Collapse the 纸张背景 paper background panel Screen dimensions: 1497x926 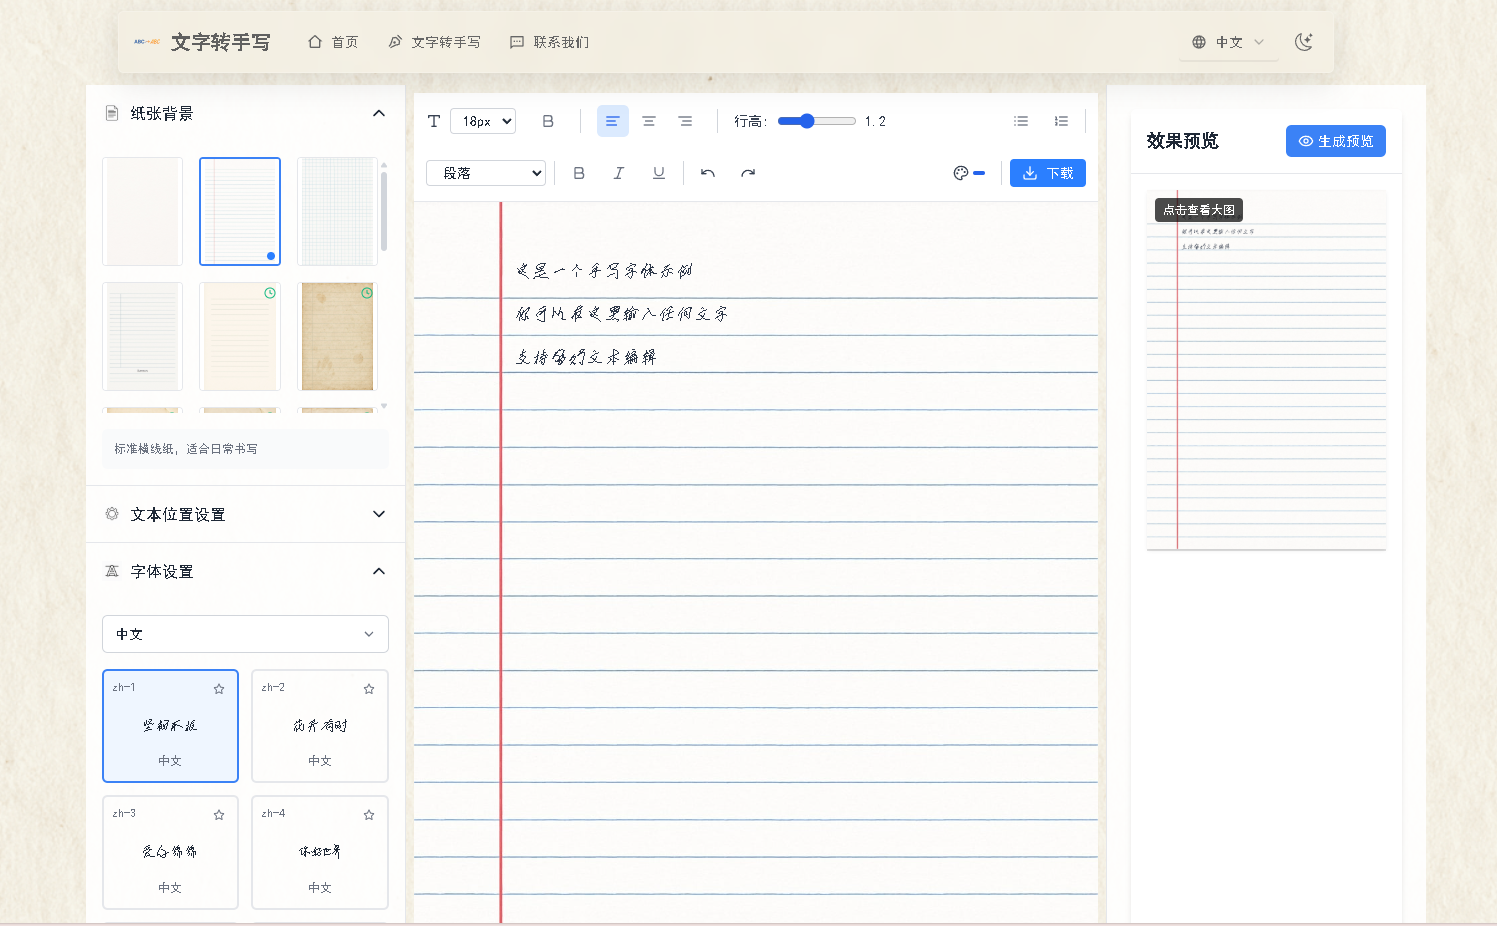378,113
